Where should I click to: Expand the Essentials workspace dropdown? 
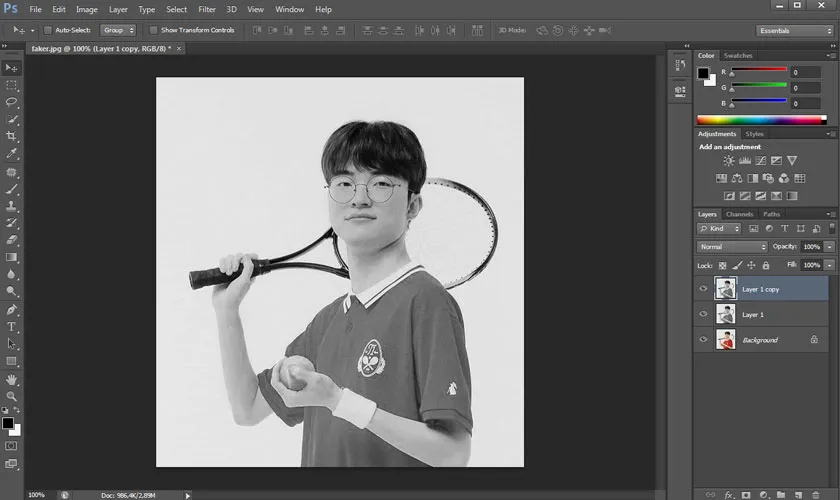point(794,30)
